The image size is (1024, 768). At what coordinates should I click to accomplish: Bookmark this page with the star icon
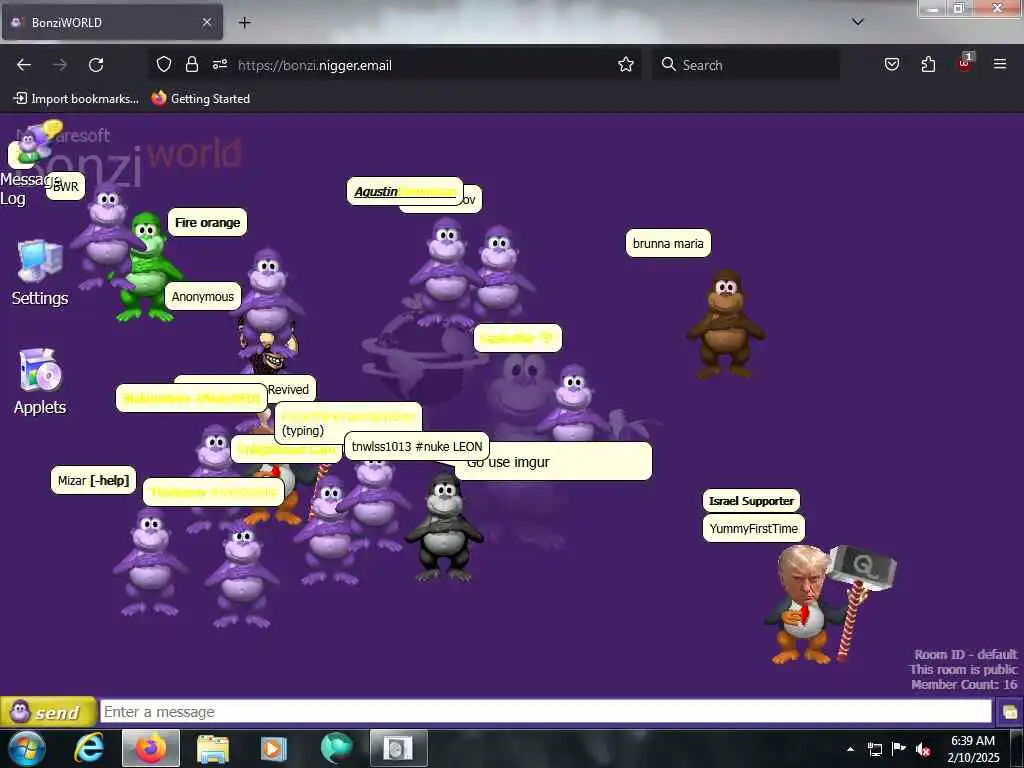pyautogui.click(x=626, y=65)
